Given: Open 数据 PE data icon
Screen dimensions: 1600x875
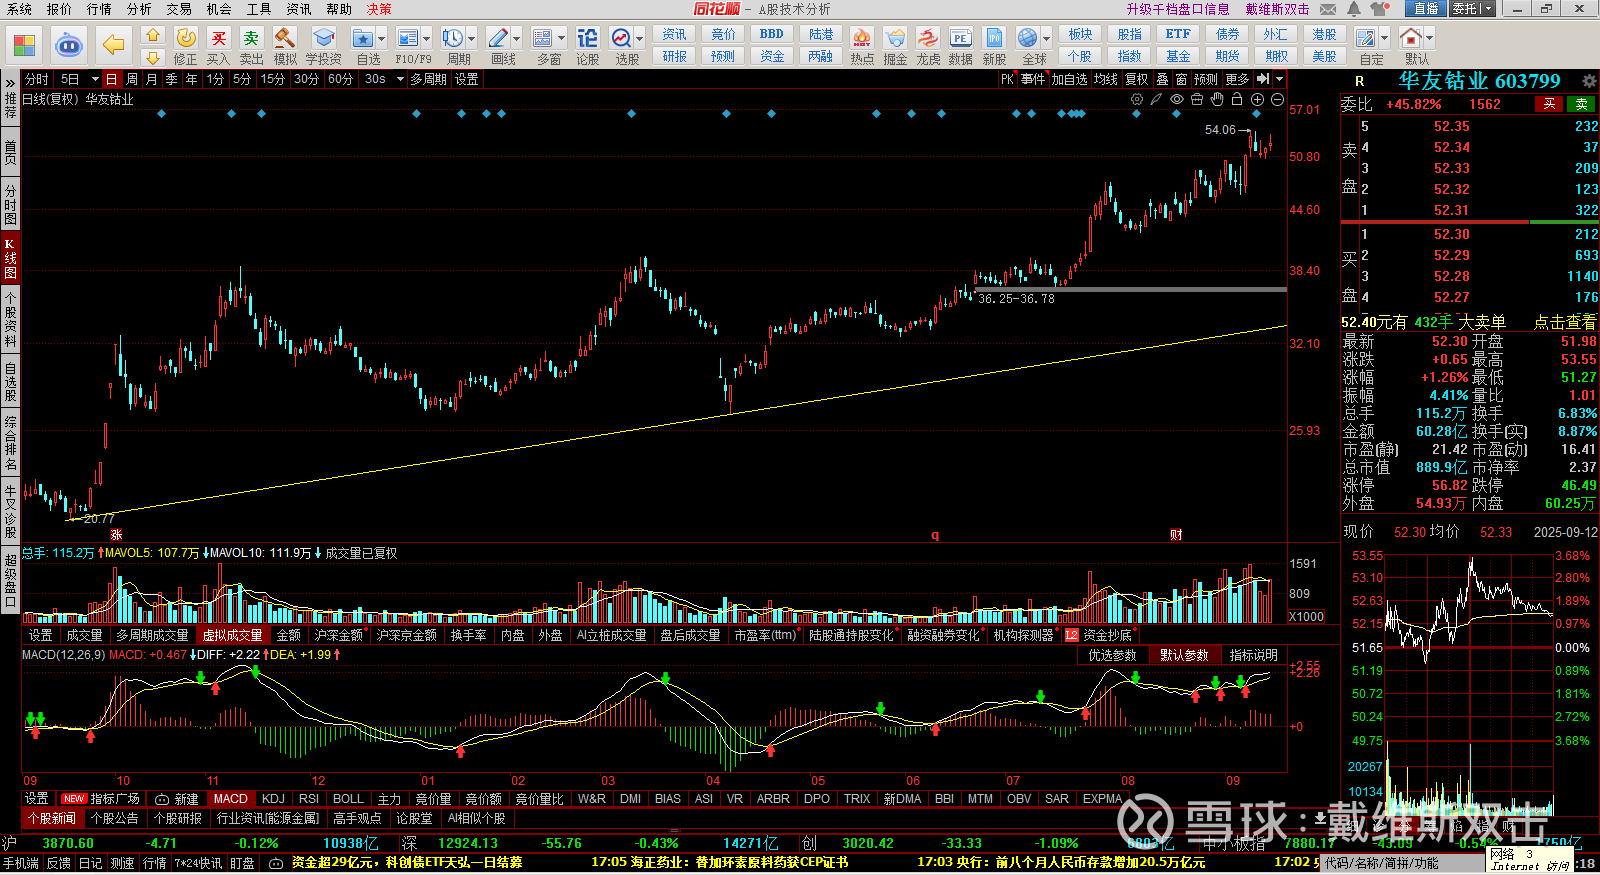Looking at the screenshot, I should 960,46.
